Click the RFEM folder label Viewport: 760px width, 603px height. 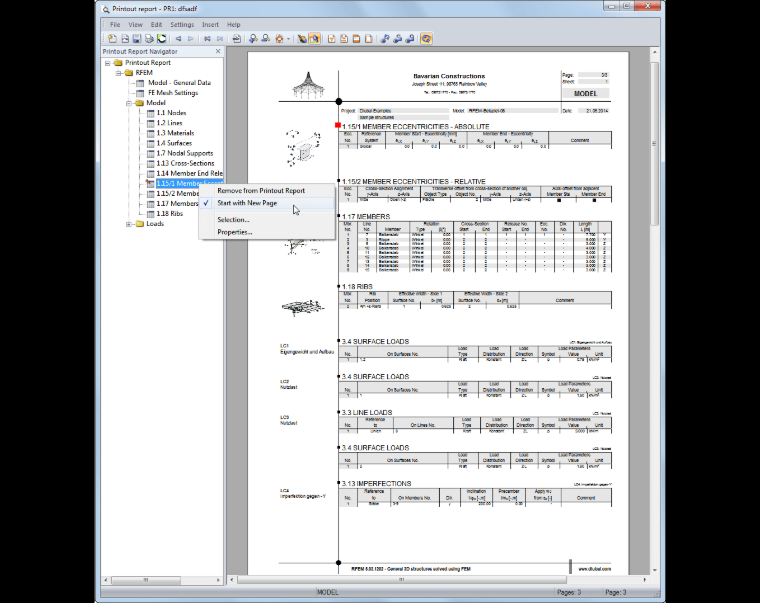coord(144,73)
